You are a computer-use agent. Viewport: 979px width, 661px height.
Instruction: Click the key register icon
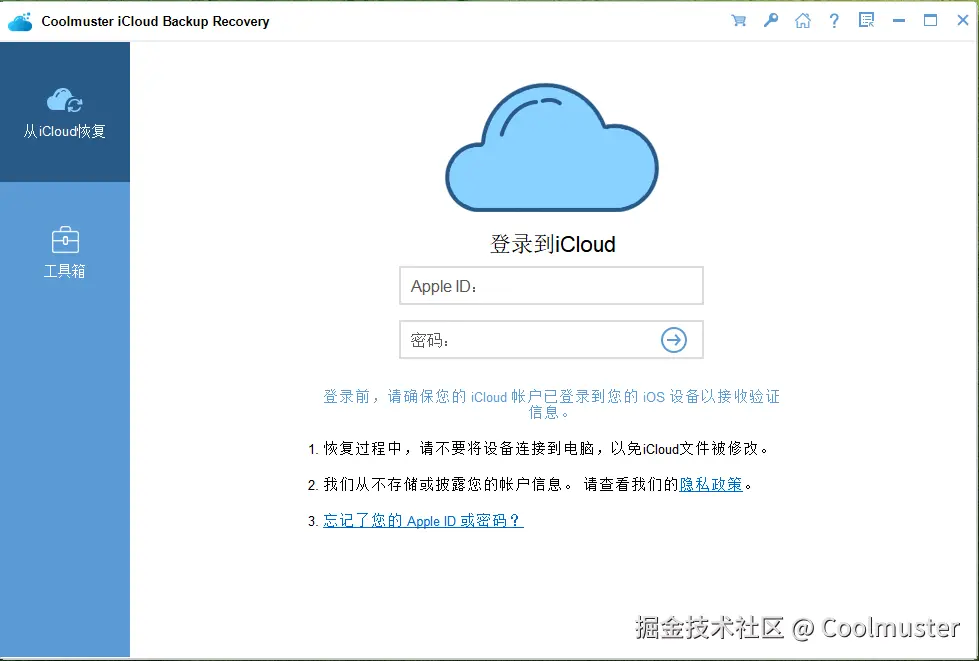click(770, 21)
